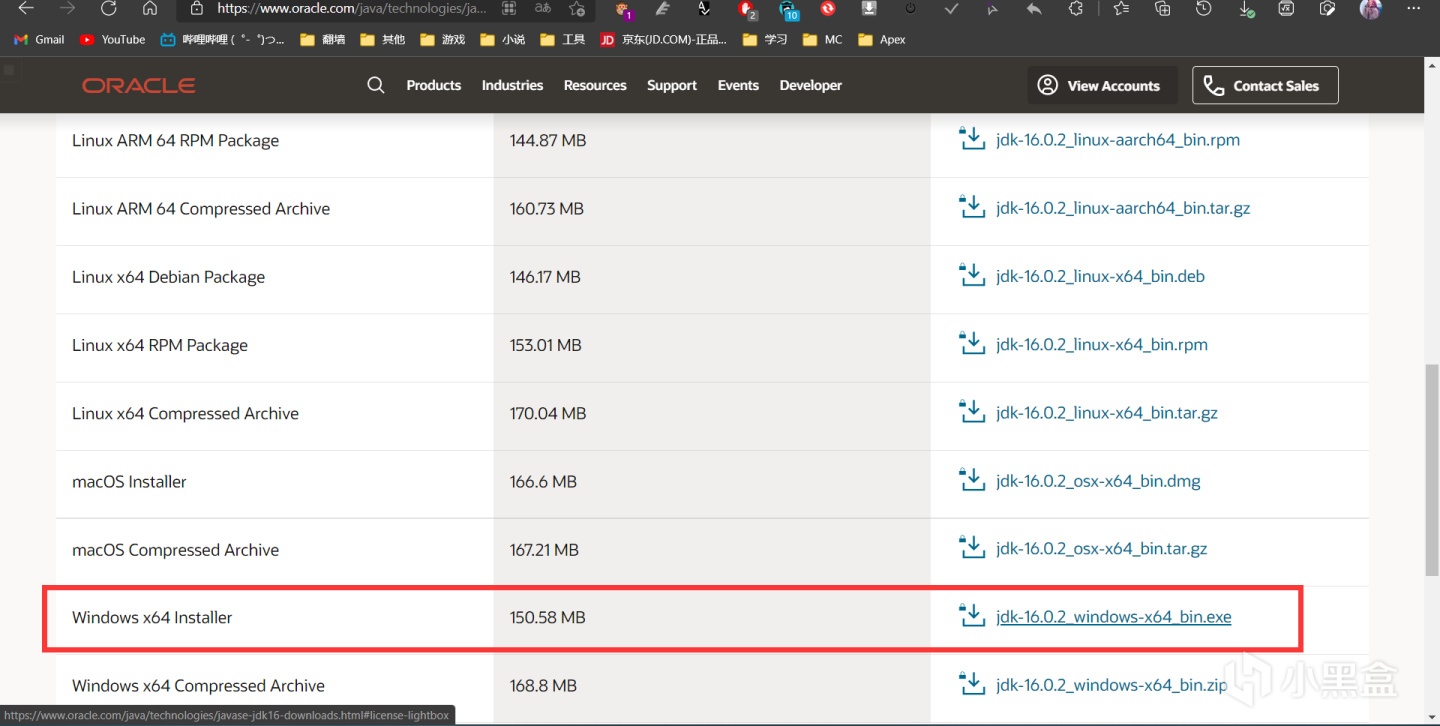Viewport: 1440px width, 726px height.
Task: Open the read-aloud/translate icon in address bar
Action: (x=543, y=8)
